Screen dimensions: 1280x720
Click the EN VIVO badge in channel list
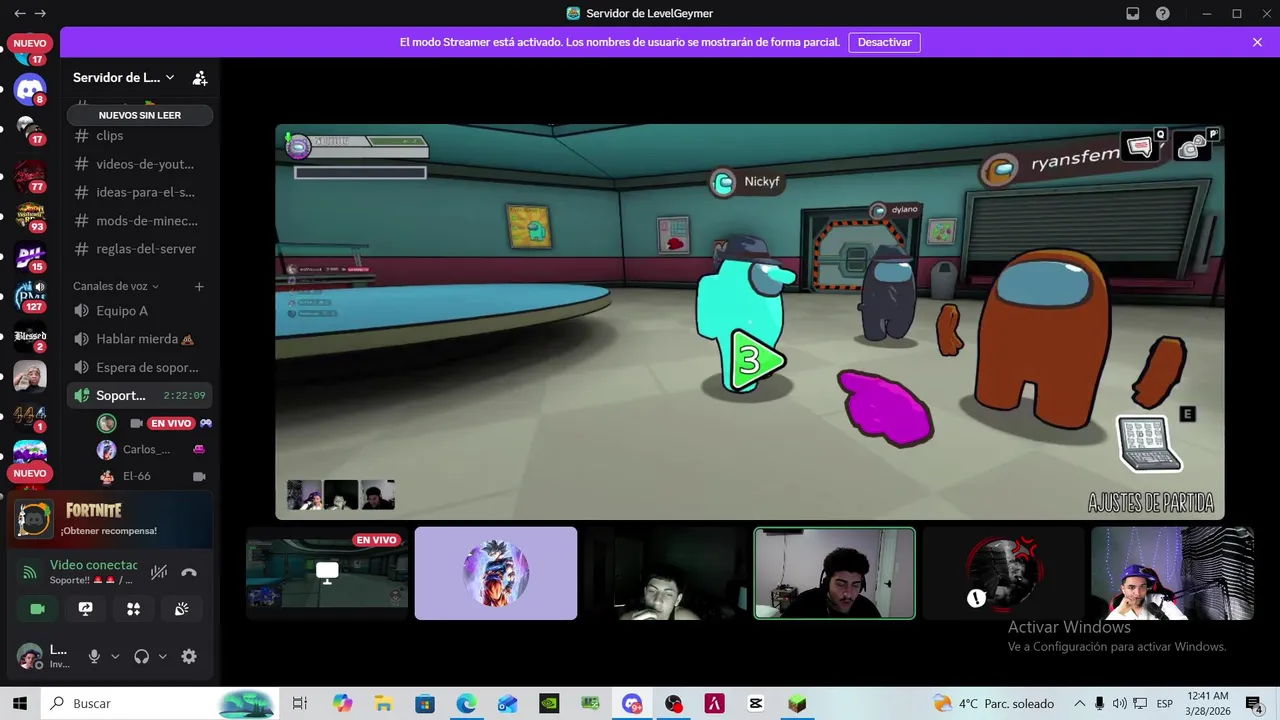coord(170,423)
